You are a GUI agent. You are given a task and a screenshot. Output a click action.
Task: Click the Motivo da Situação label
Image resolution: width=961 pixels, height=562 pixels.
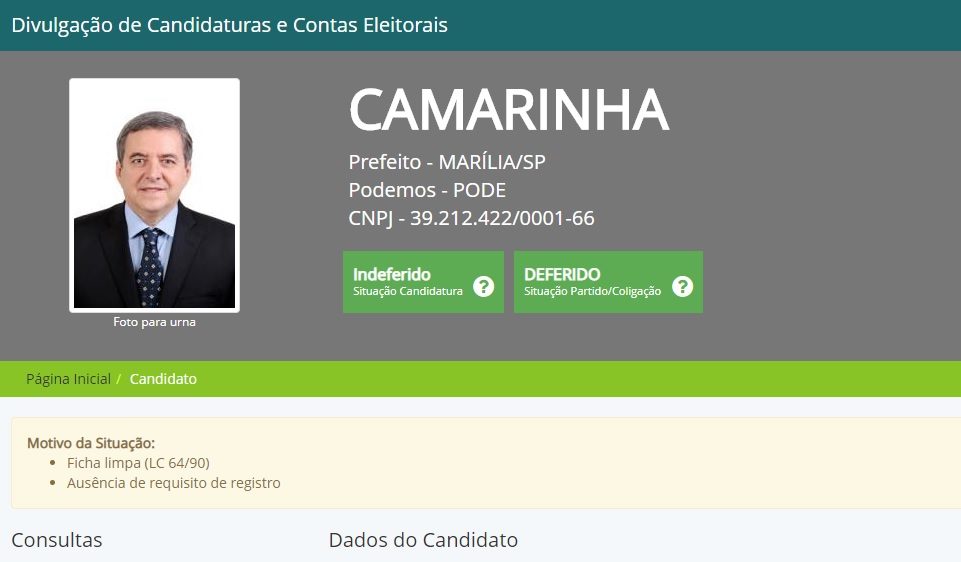click(x=91, y=443)
